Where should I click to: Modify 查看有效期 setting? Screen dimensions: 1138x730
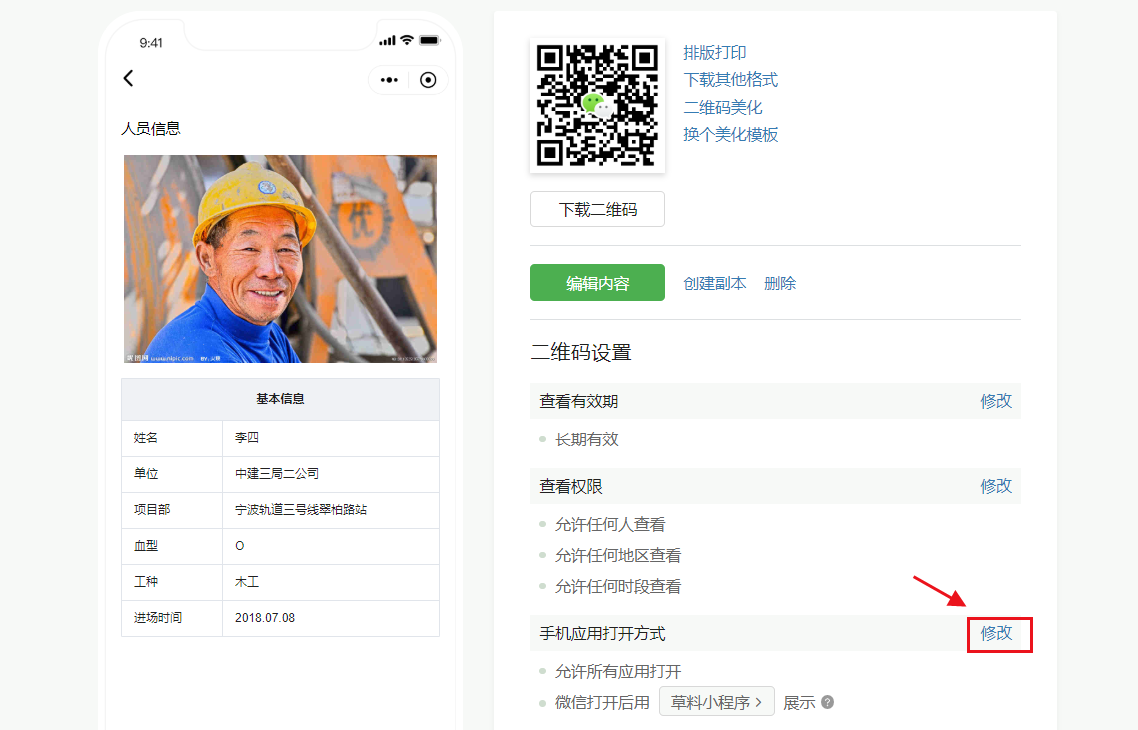coord(996,401)
